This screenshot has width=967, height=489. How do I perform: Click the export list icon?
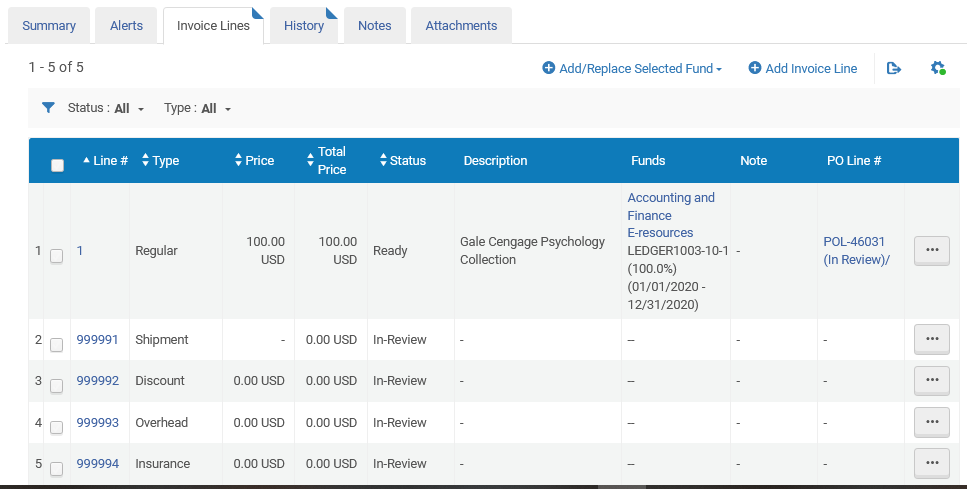[894, 68]
